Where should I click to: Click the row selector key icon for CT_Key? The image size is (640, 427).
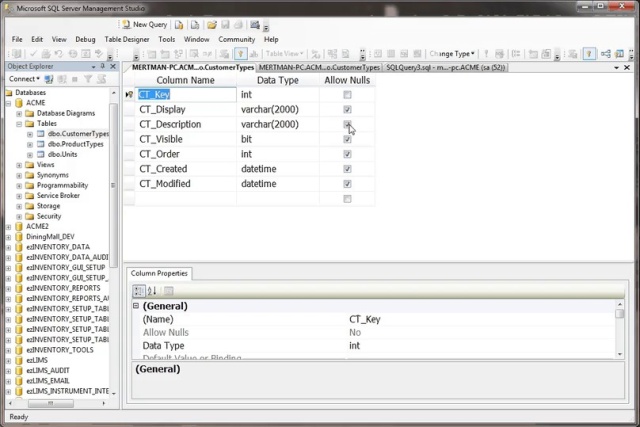point(129,95)
